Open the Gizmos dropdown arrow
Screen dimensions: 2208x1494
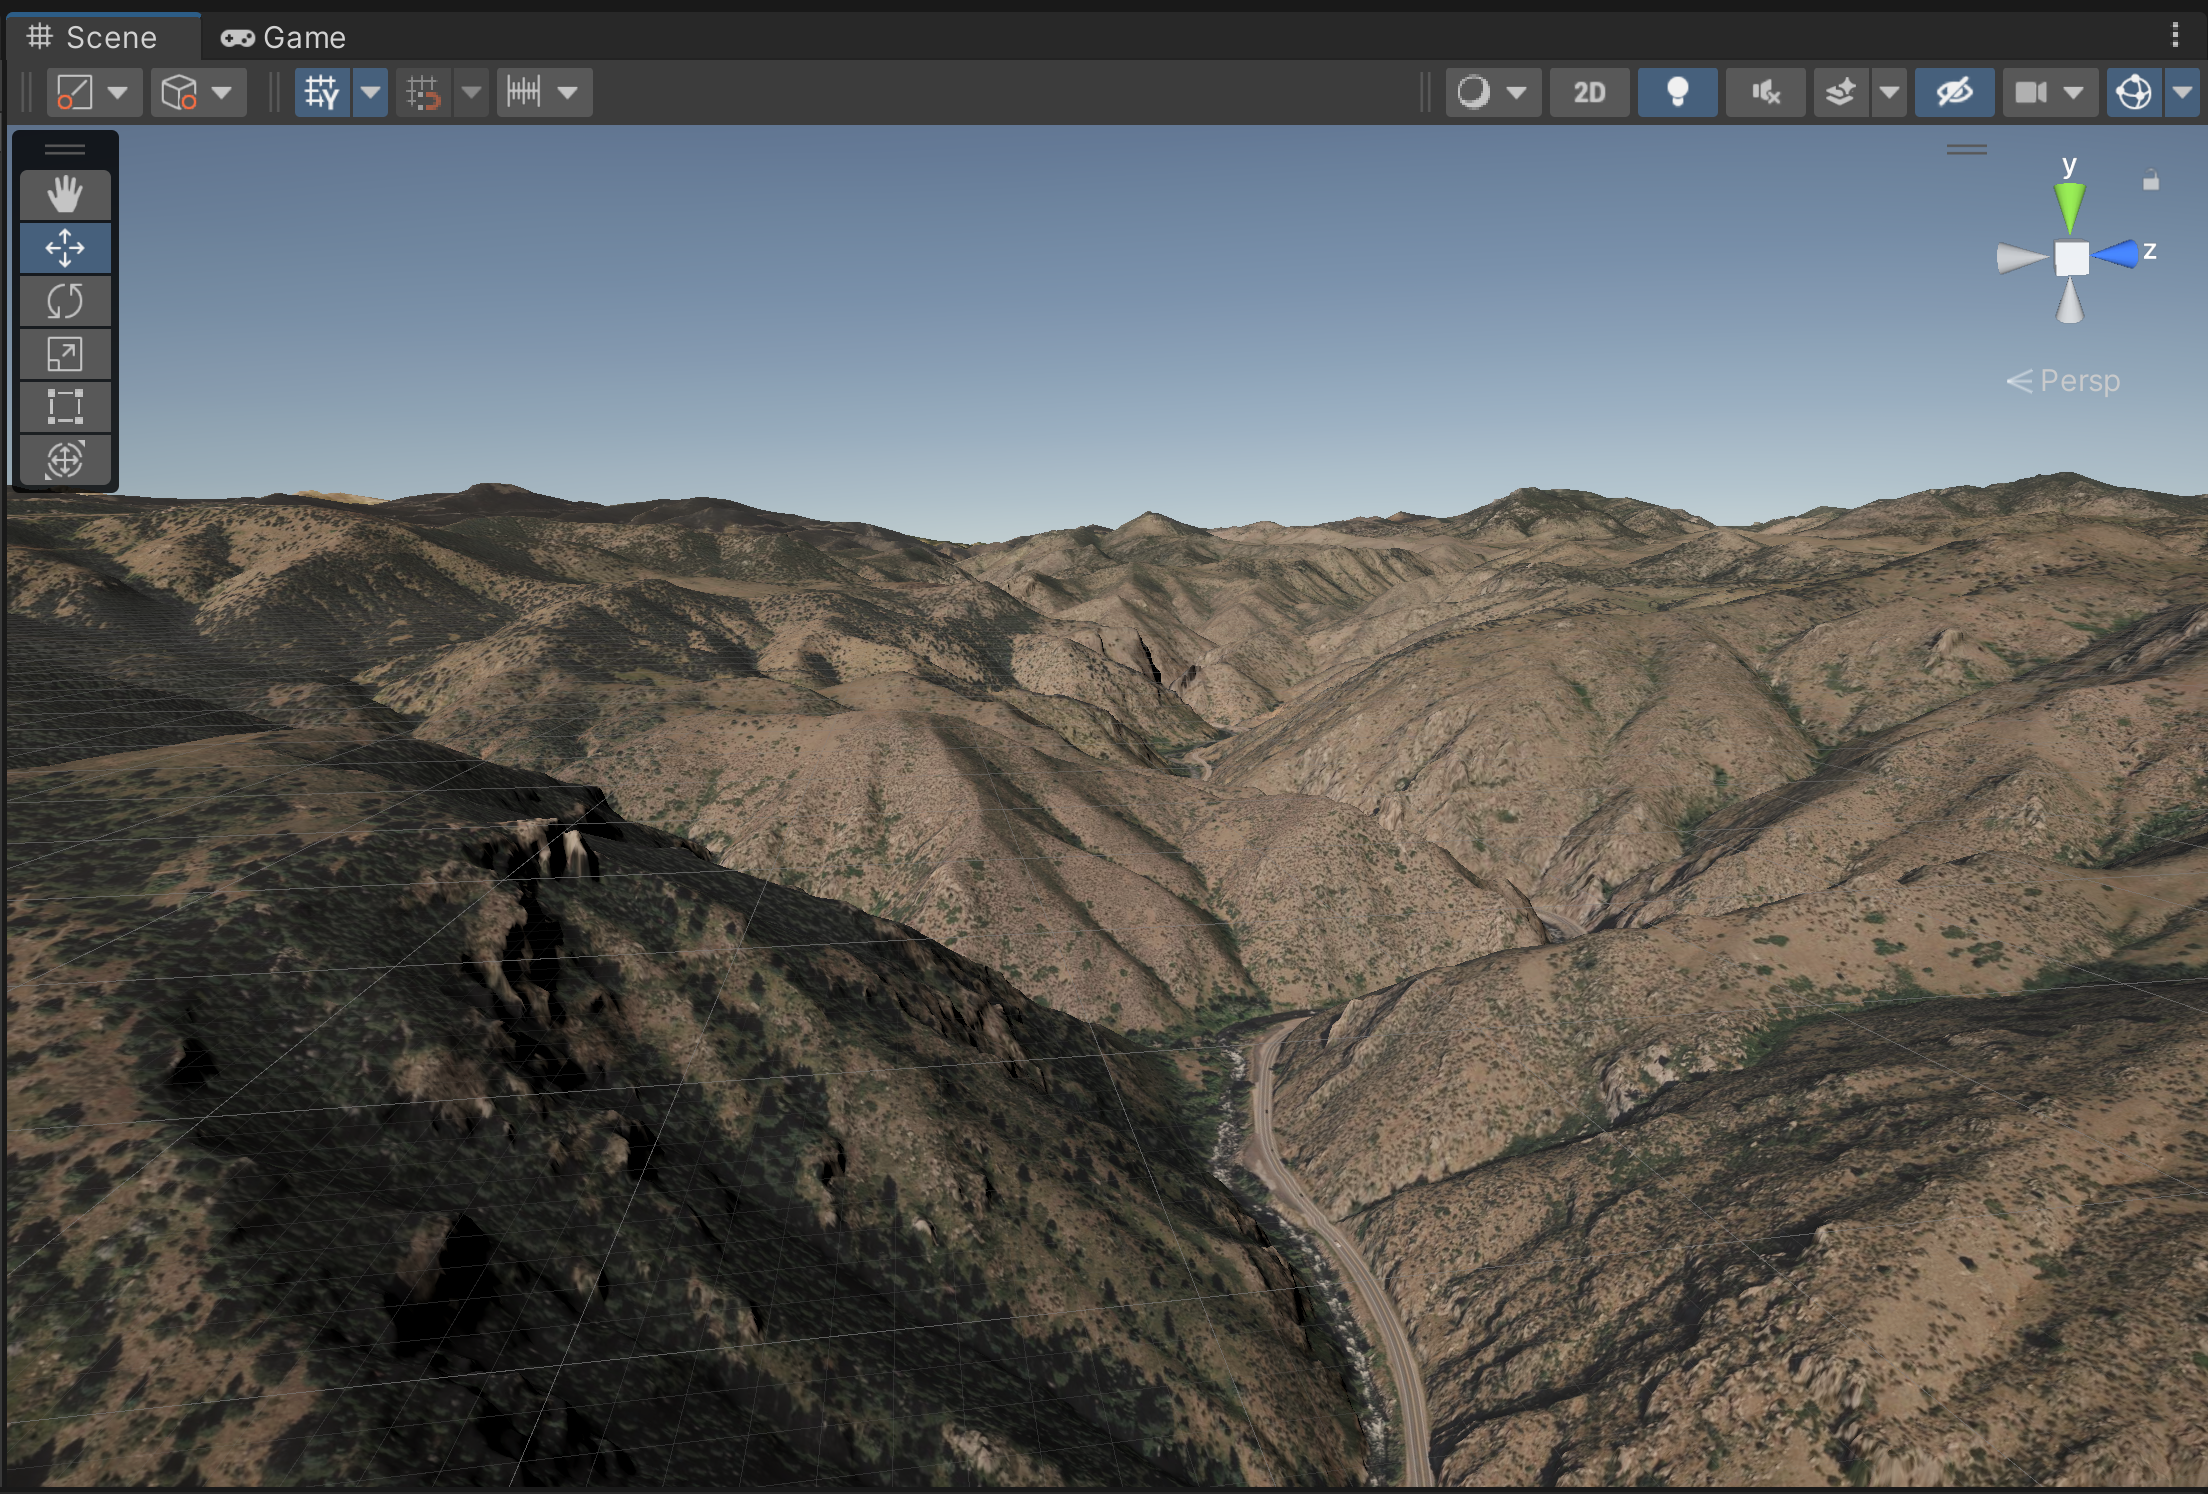[x=2182, y=92]
